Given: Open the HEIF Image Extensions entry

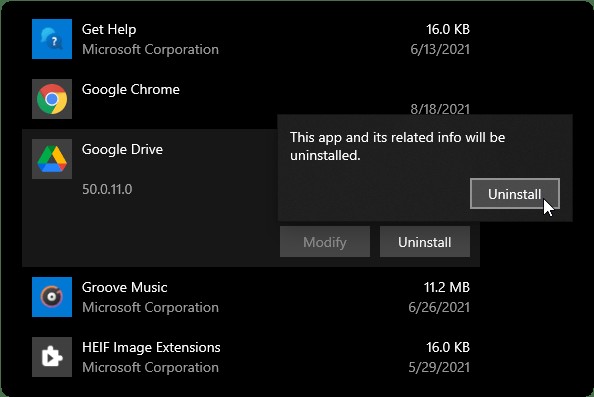Looking at the screenshot, I should (x=251, y=357).
